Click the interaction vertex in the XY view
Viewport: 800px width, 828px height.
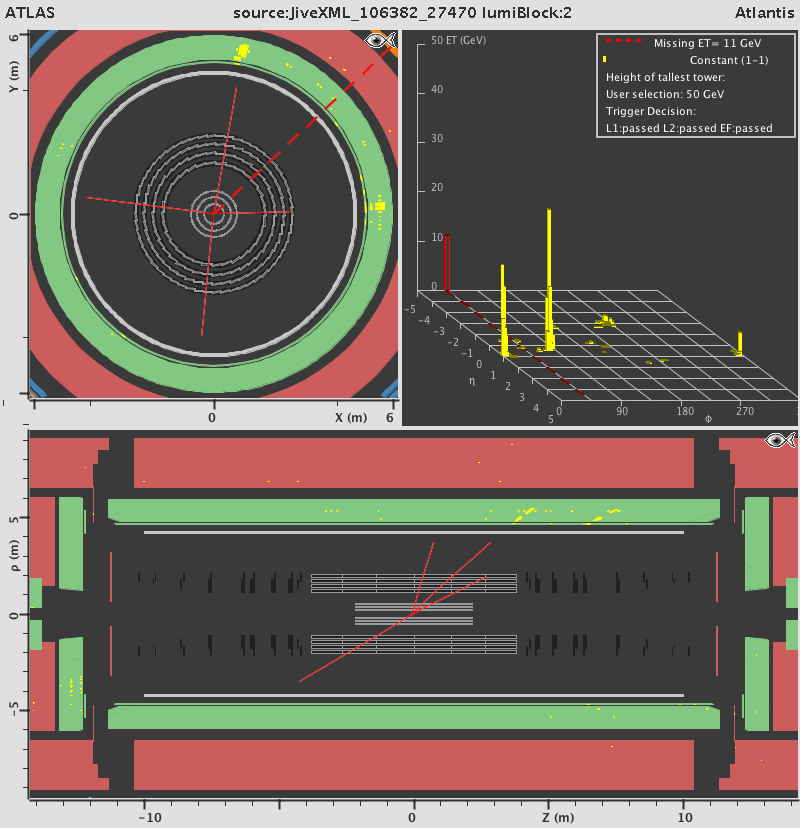coord(213,211)
